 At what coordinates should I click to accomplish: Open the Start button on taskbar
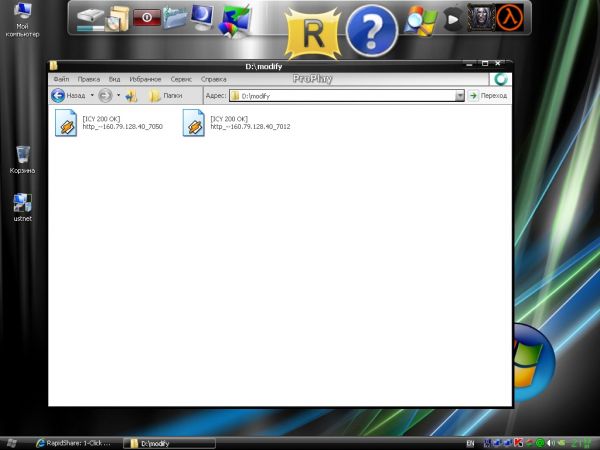(11, 443)
